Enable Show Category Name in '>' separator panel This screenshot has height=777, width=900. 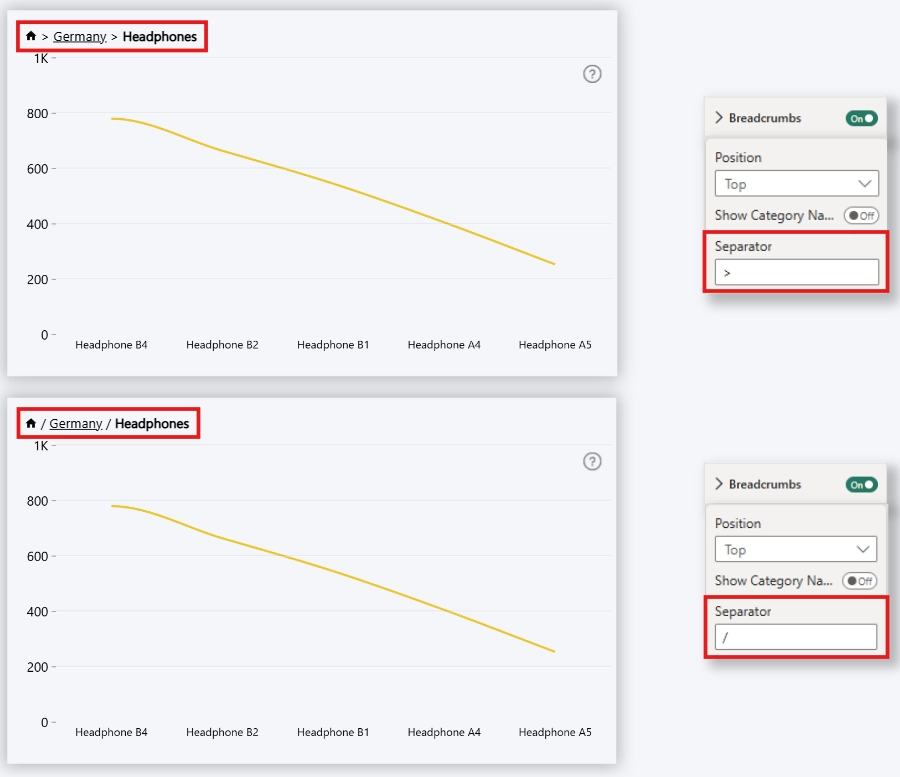coord(861,216)
